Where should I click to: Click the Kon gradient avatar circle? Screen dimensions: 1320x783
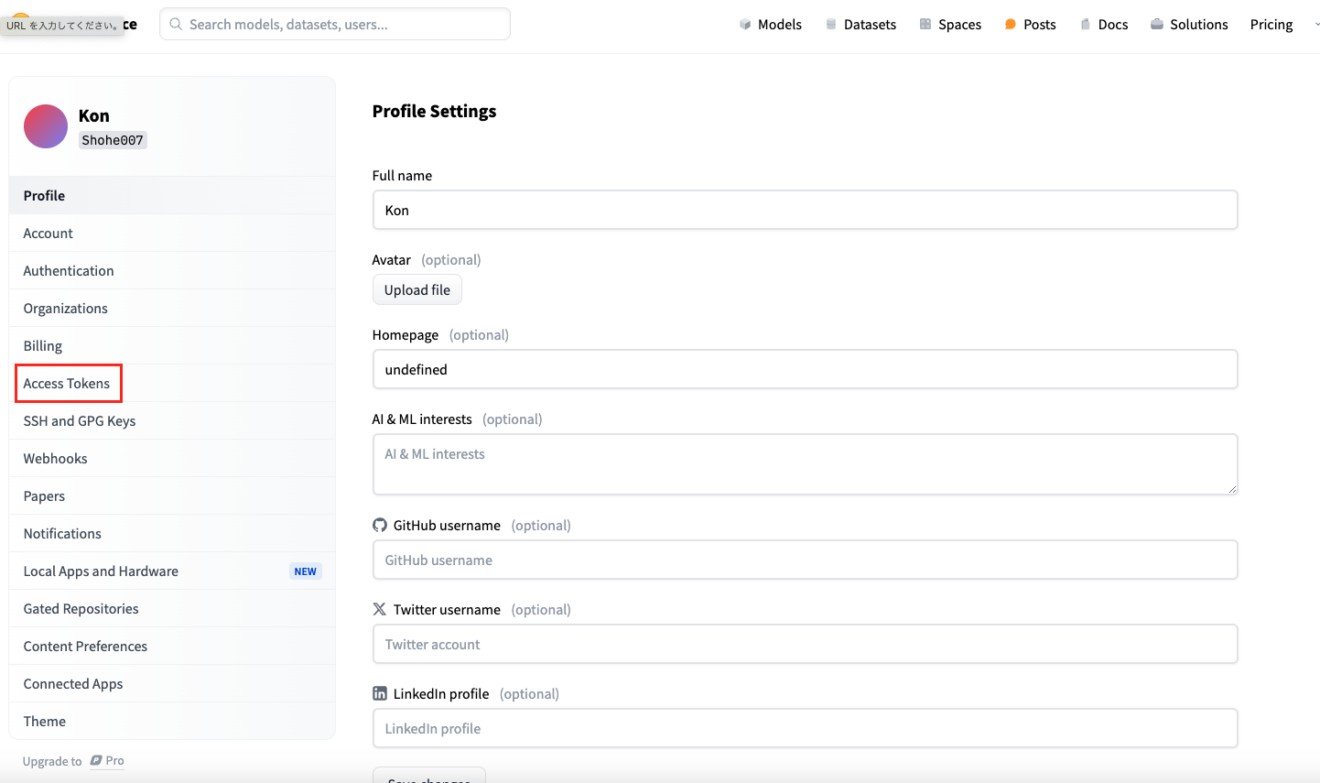coord(45,127)
